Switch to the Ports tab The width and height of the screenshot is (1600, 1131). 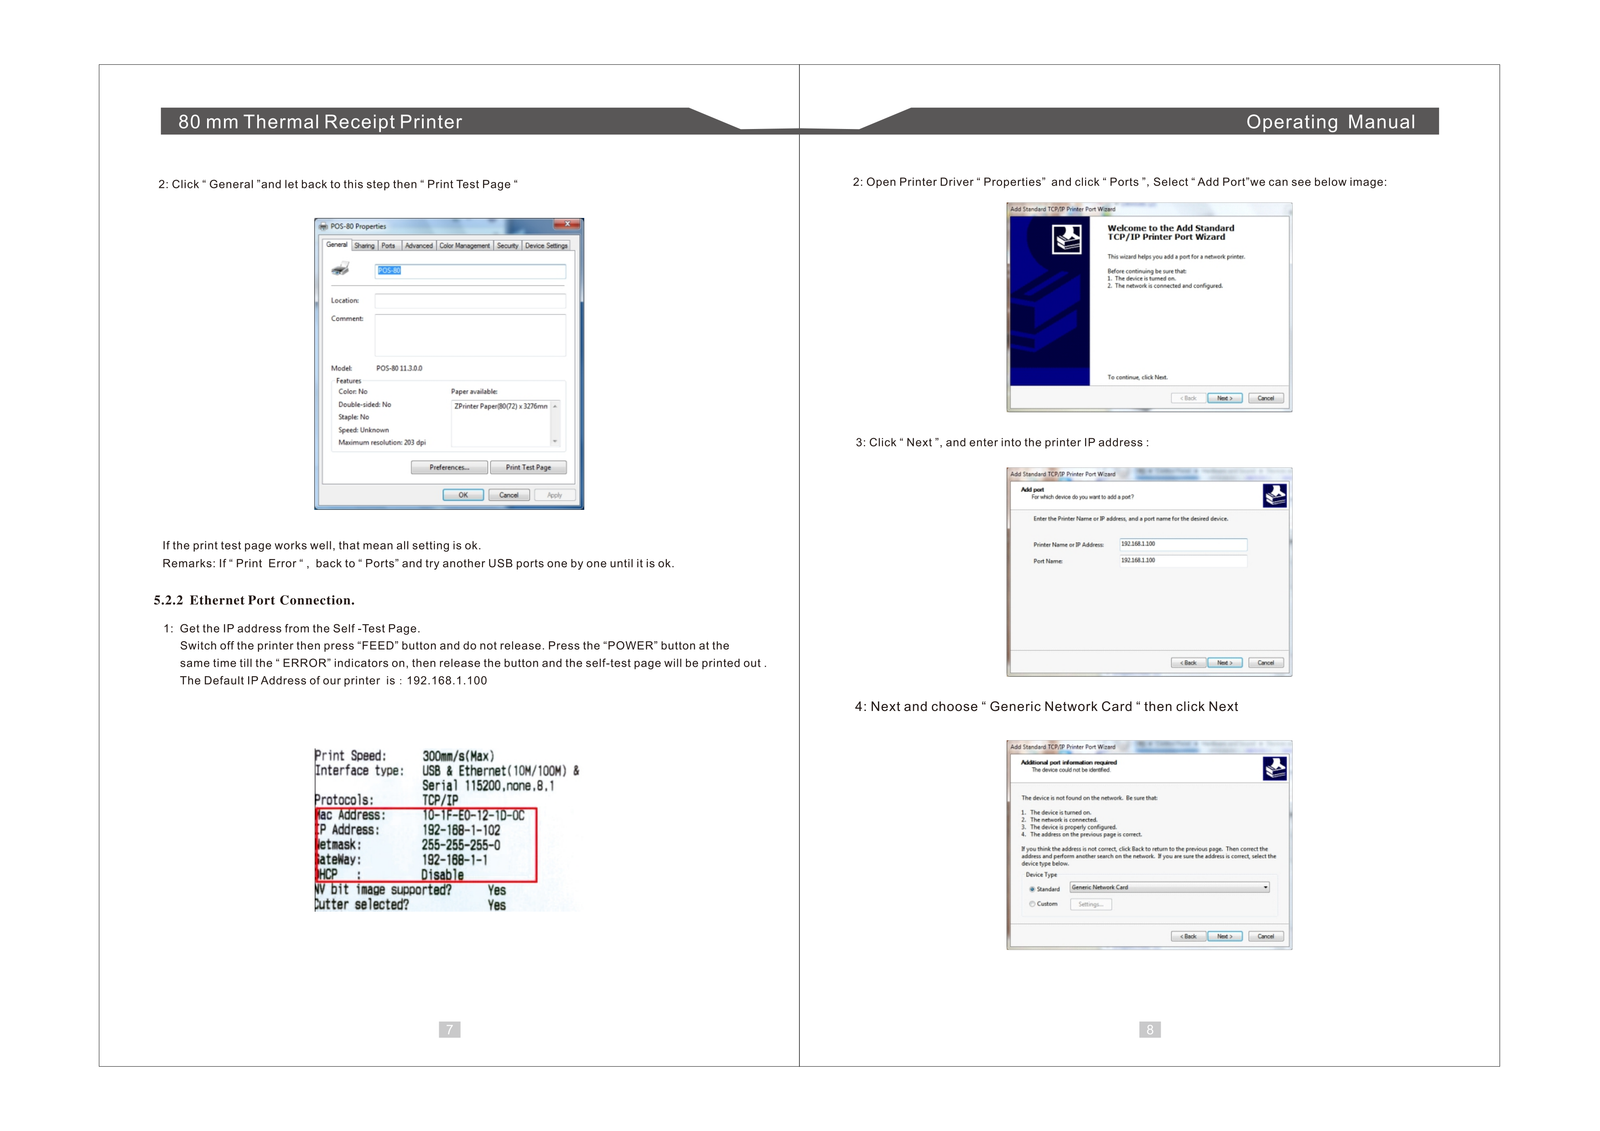(388, 245)
